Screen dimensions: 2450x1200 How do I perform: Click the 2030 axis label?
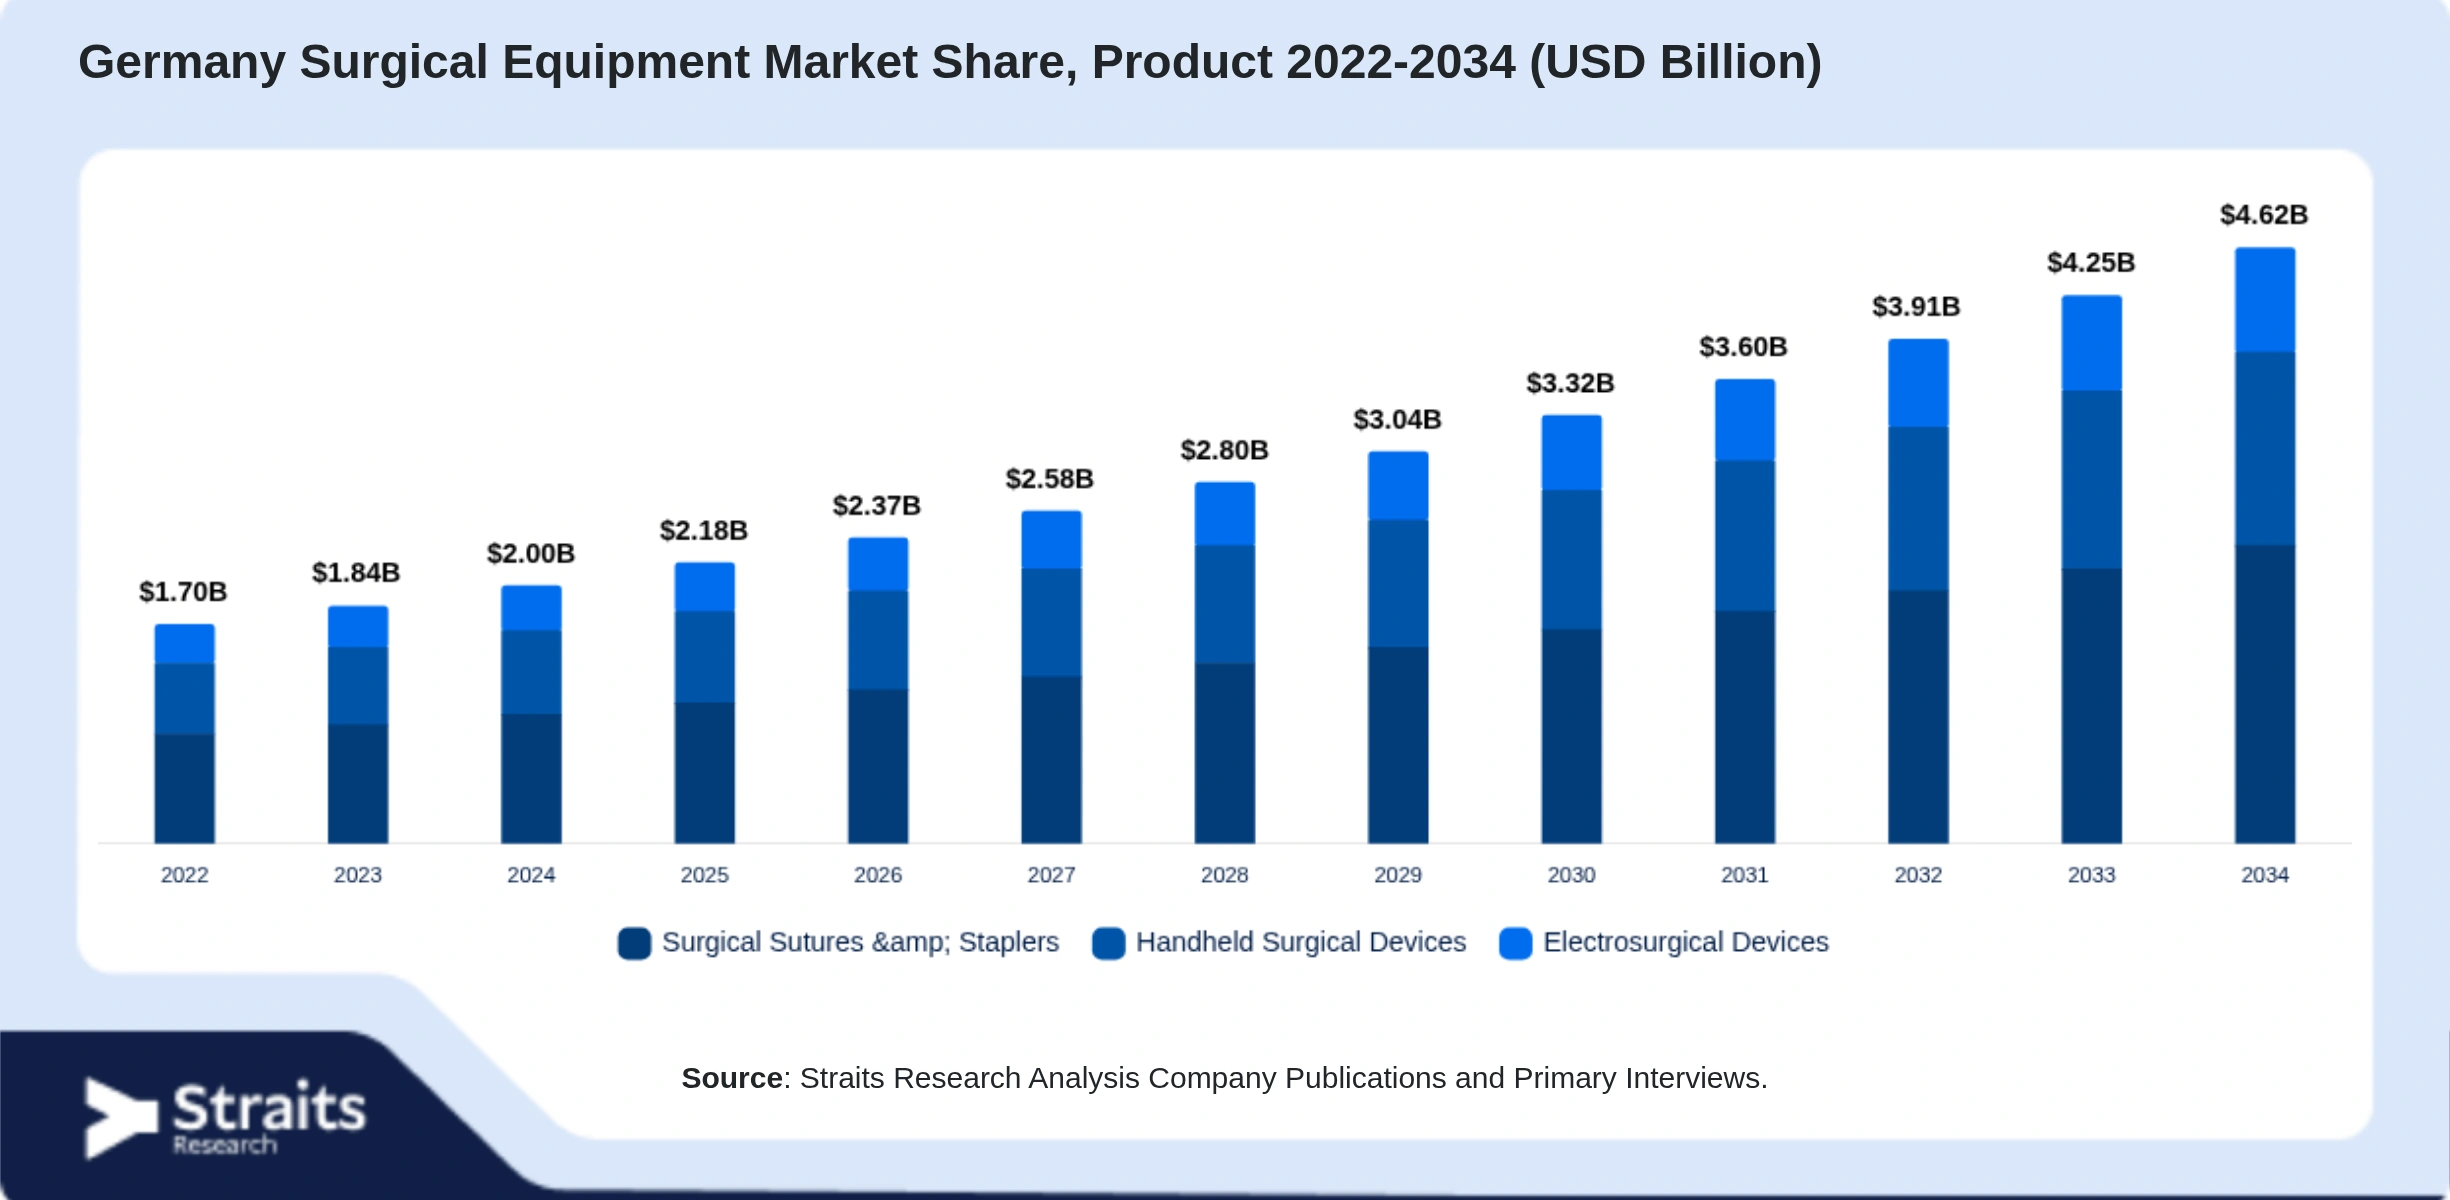tap(1572, 875)
